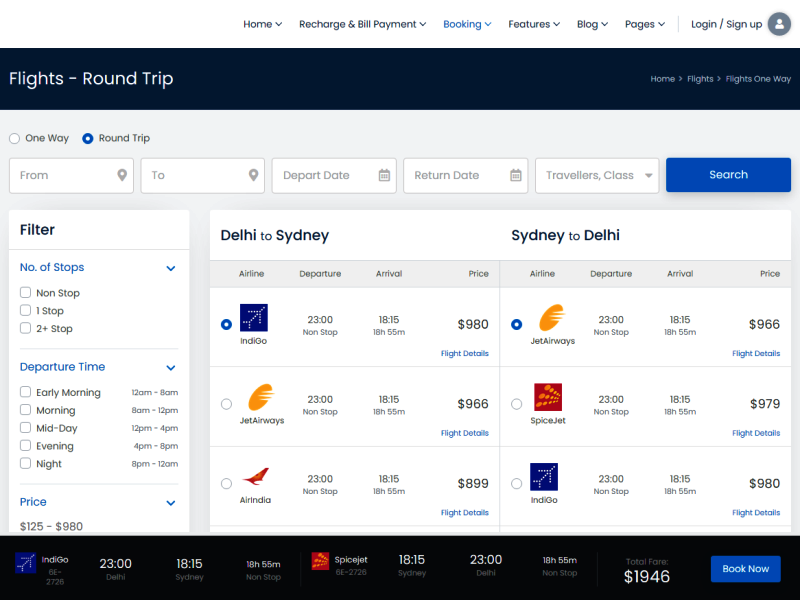Click Book Now for total fare $1946
The width and height of the screenshot is (800, 600).
[x=745, y=568]
